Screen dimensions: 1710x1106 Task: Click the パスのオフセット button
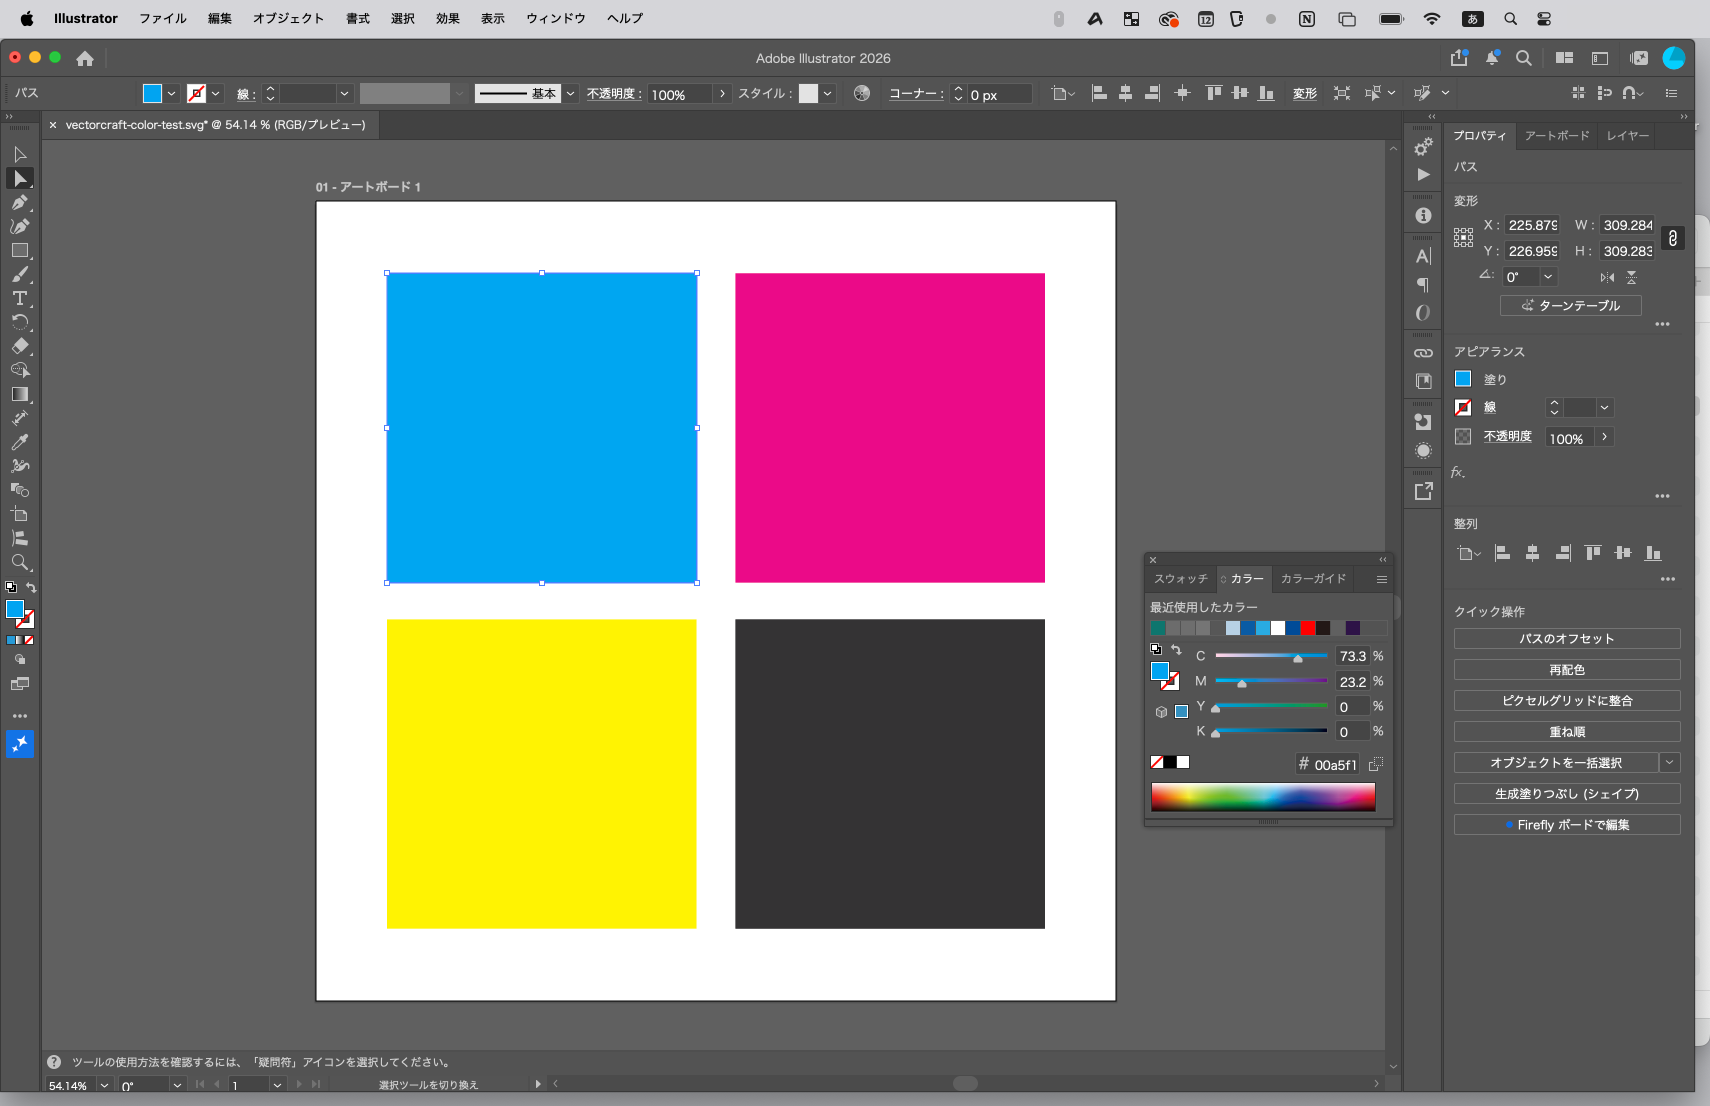pyautogui.click(x=1567, y=639)
